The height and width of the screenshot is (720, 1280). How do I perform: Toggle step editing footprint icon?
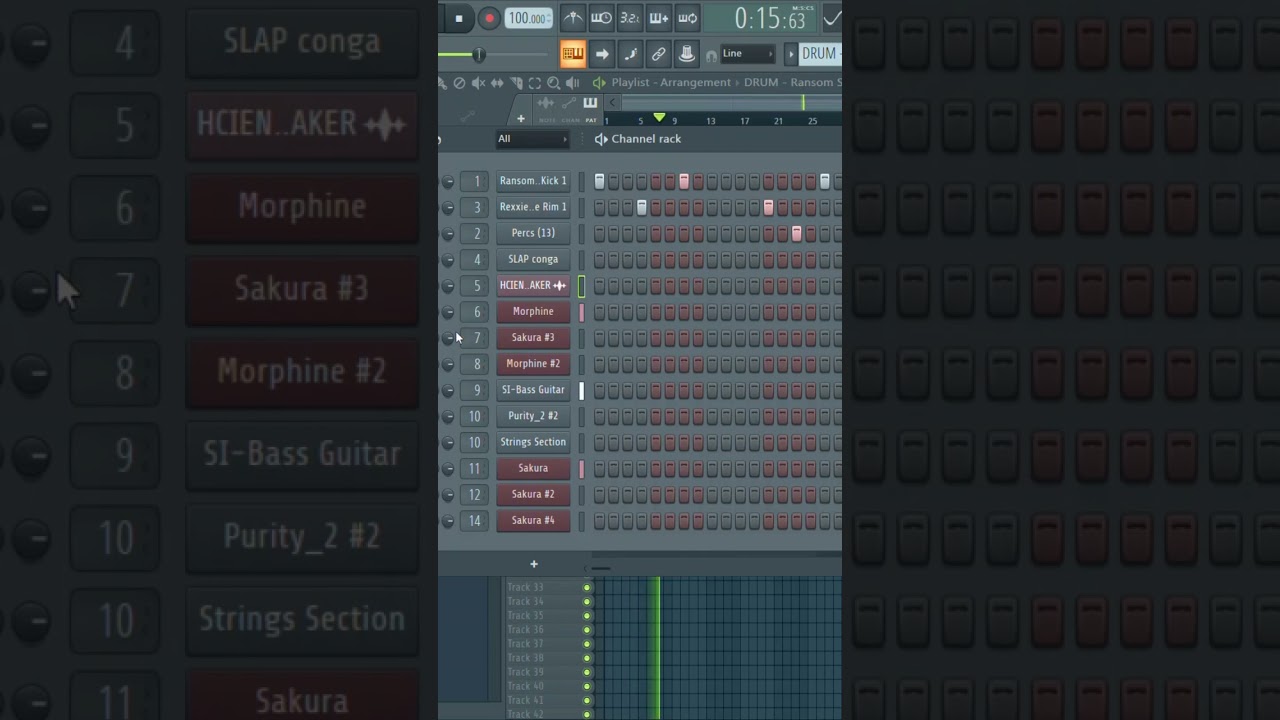click(x=630, y=54)
